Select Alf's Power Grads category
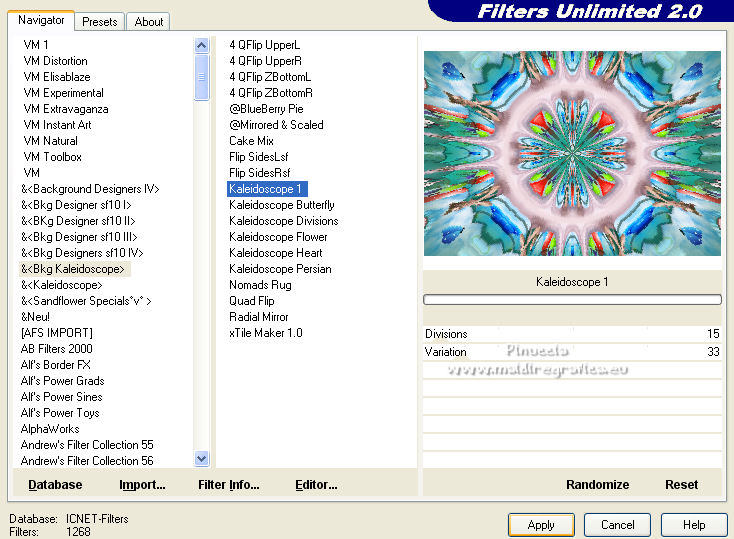734x539 pixels. [x=62, y=381]
